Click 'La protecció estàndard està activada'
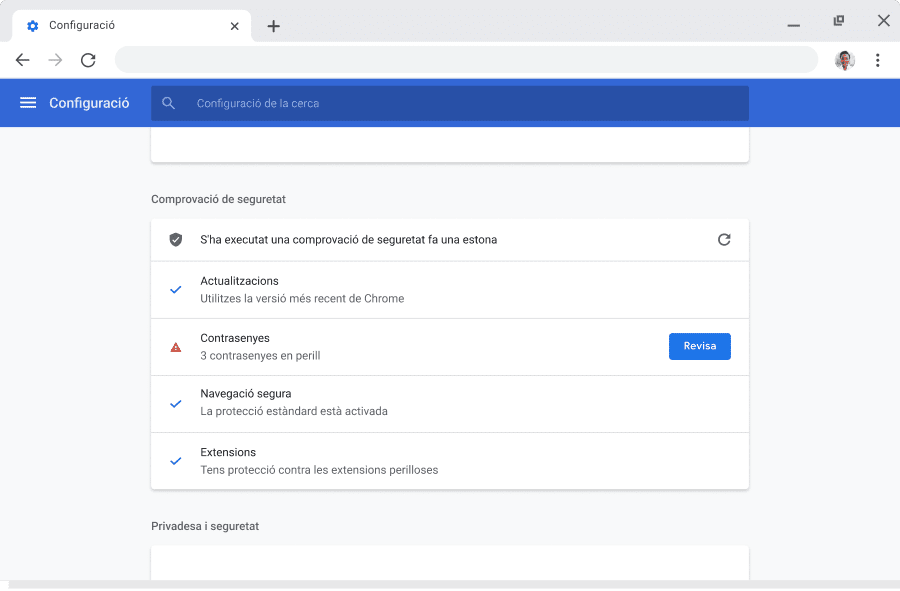900x591 pixels. (x=294, y=411)
